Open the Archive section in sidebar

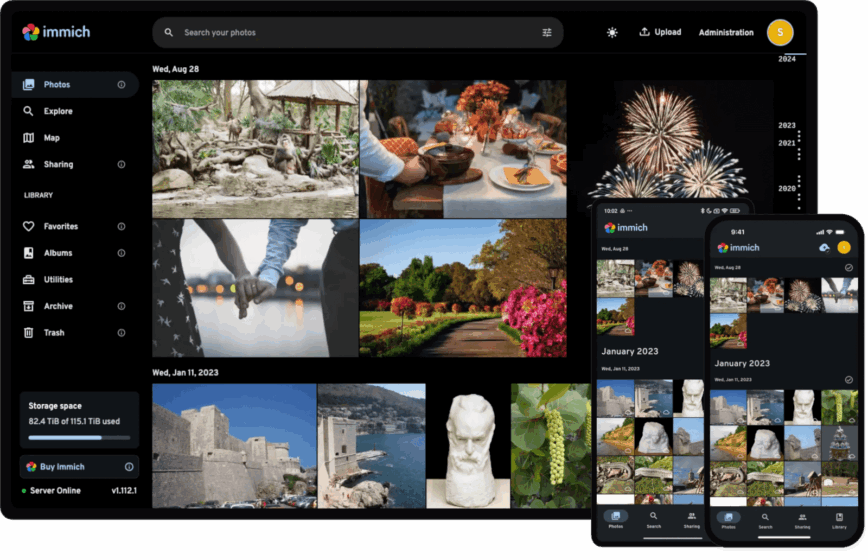coord(58,306)
